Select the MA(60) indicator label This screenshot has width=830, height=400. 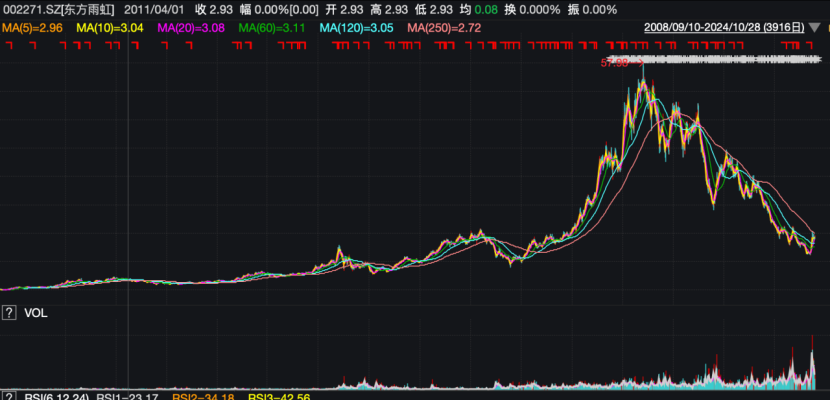(272, 27)
